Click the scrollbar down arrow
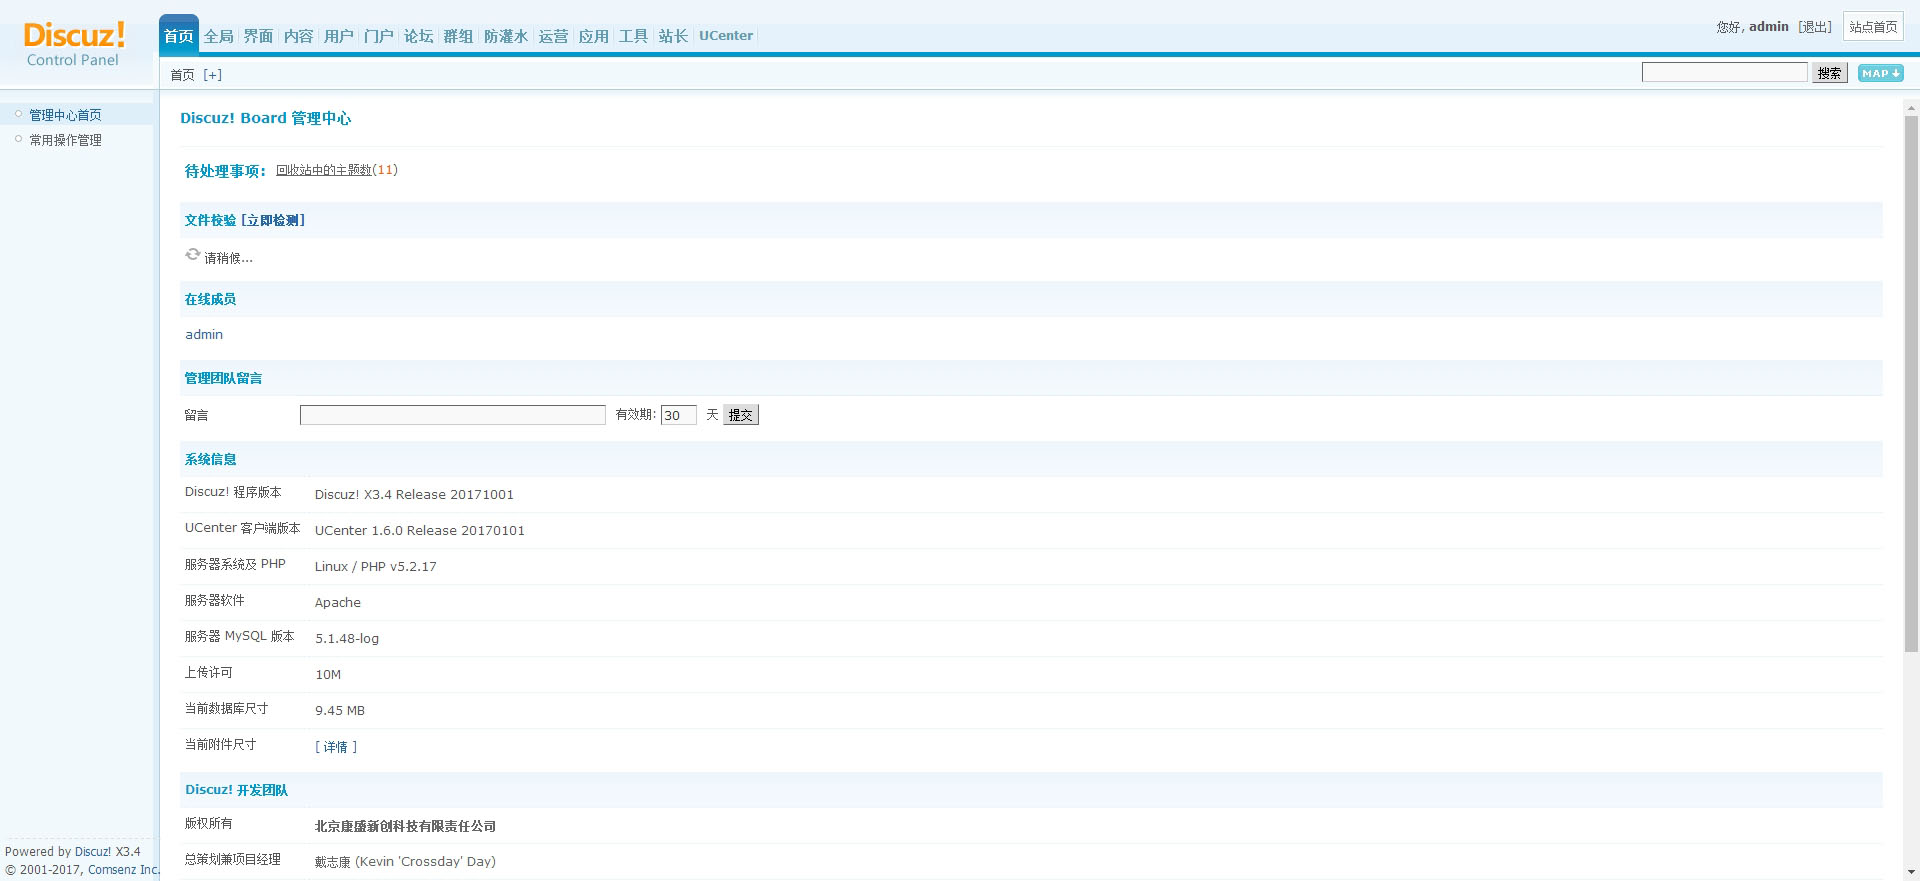1920x881 pixels. pyautogui.click(x=1911, y=872)
